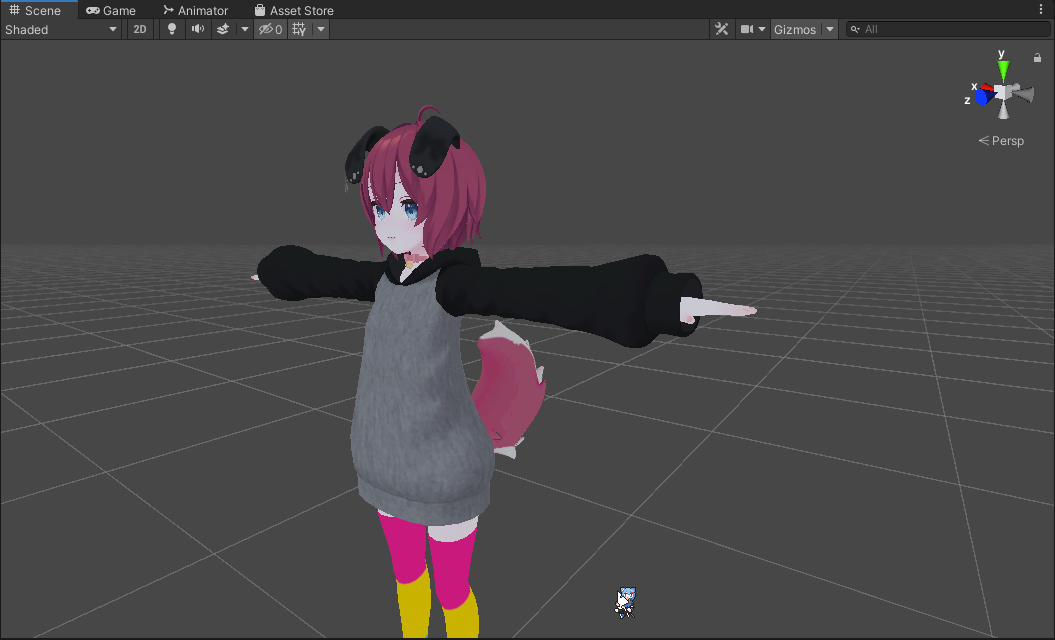Open the Shaded draw mode dropdown
Image resolution: width=1055 pixels, height=640 pixels.
pyautogui.click(x=61, y=29)
